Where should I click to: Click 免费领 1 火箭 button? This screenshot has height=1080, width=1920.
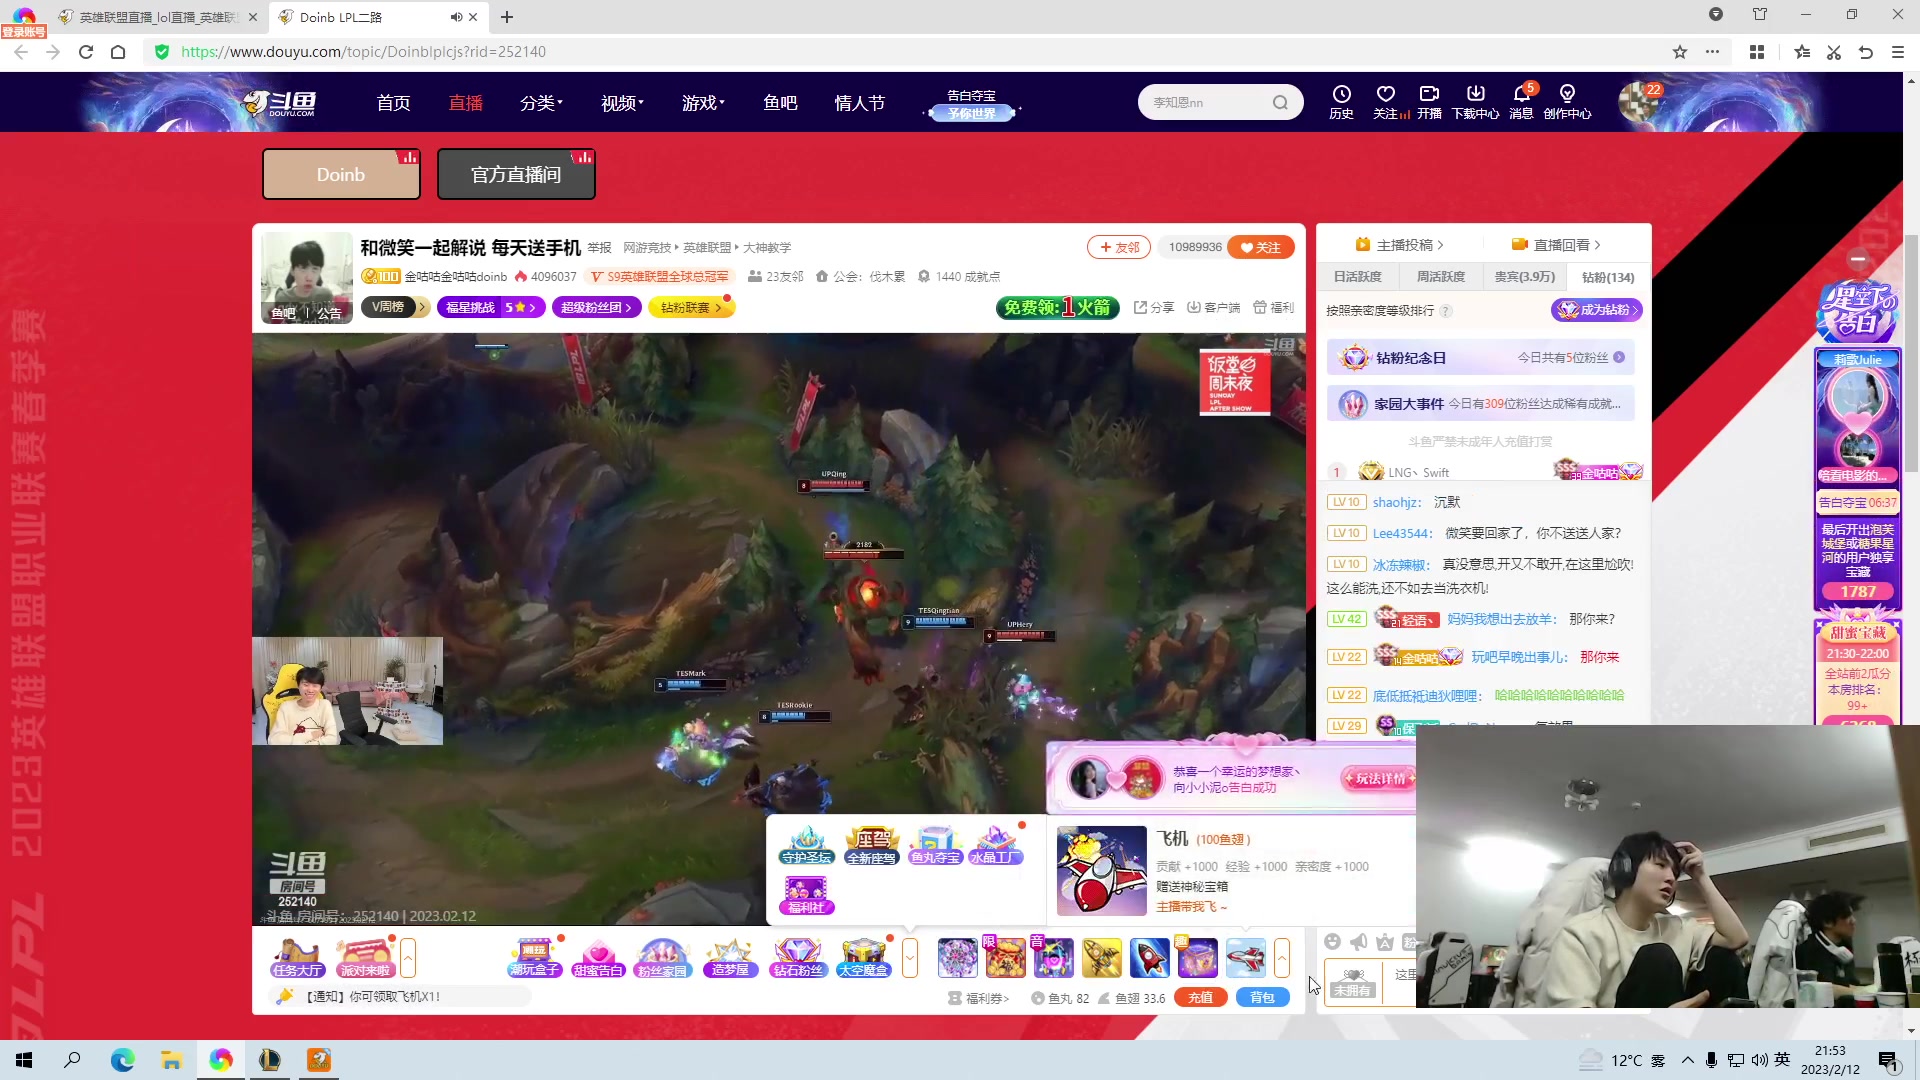[x=1058, y=307]
